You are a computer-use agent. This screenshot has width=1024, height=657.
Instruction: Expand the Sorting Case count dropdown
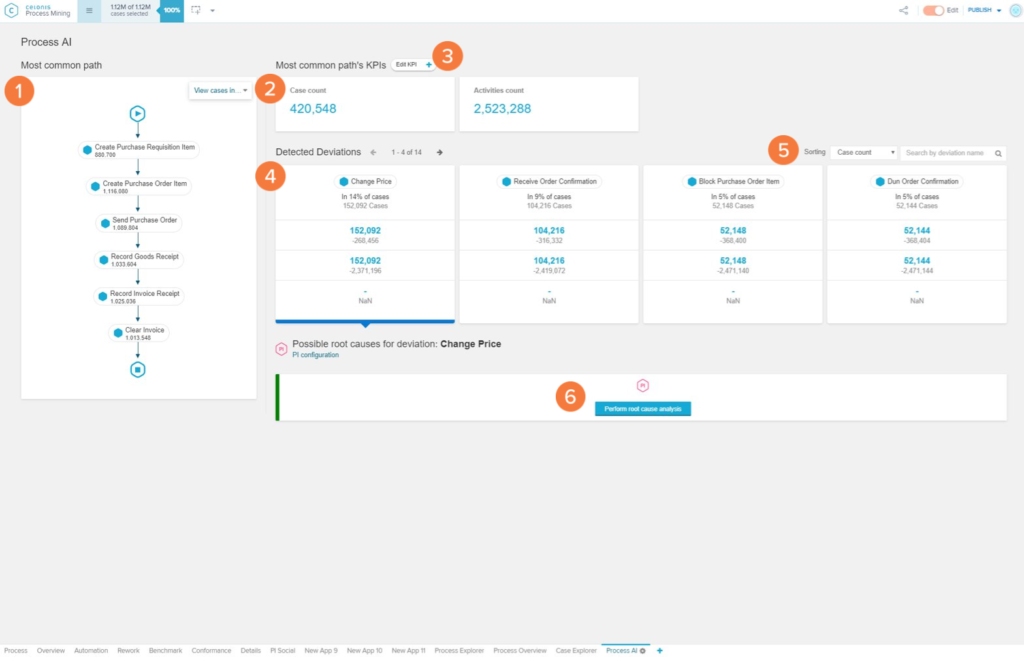(x=864, y=153)
